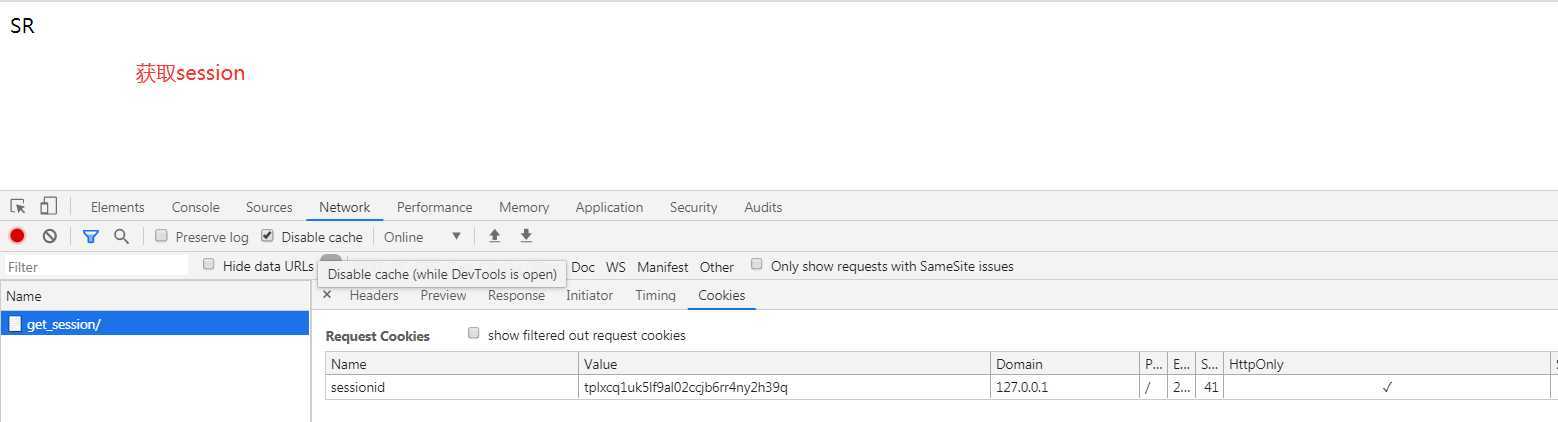
Task: Export HAR file download arrow icon
Action: tap(526, 236)
